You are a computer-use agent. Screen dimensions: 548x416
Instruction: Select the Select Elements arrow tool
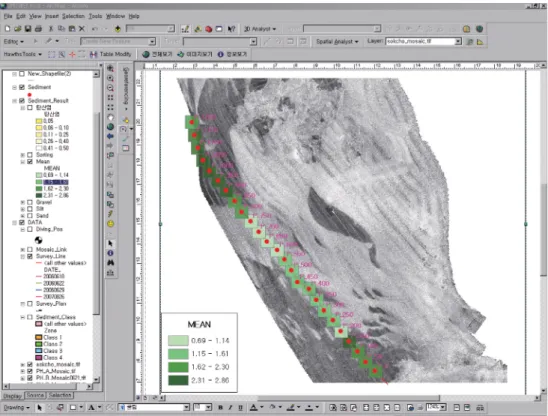[x=110, y=243]
